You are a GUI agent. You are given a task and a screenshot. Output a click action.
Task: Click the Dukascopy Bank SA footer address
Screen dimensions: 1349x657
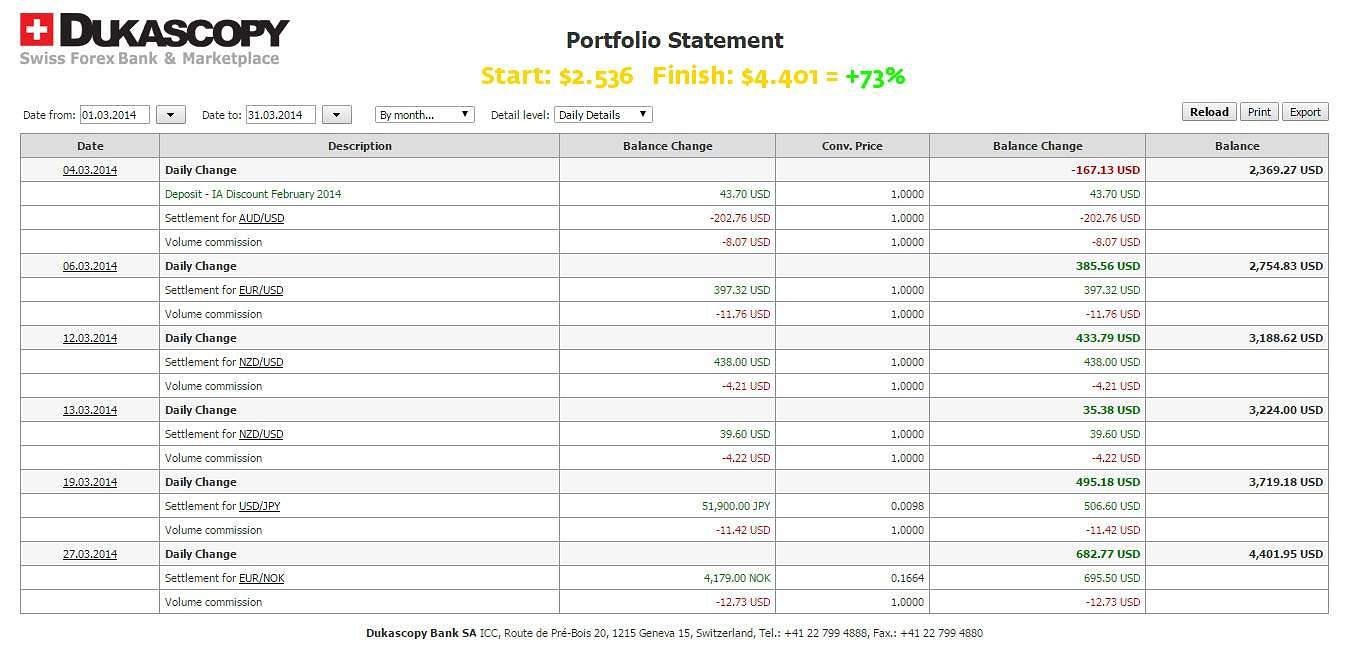pos(674,633)
